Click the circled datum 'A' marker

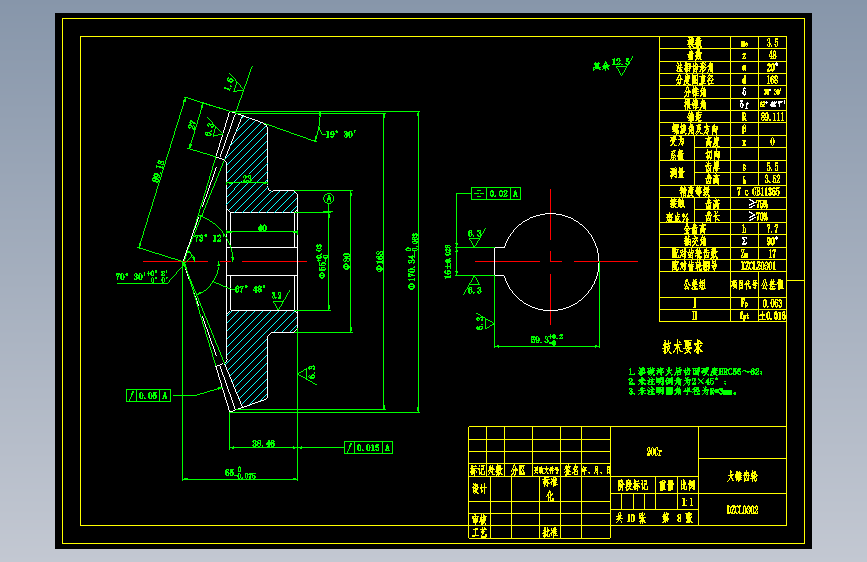[x=328, y=199]
